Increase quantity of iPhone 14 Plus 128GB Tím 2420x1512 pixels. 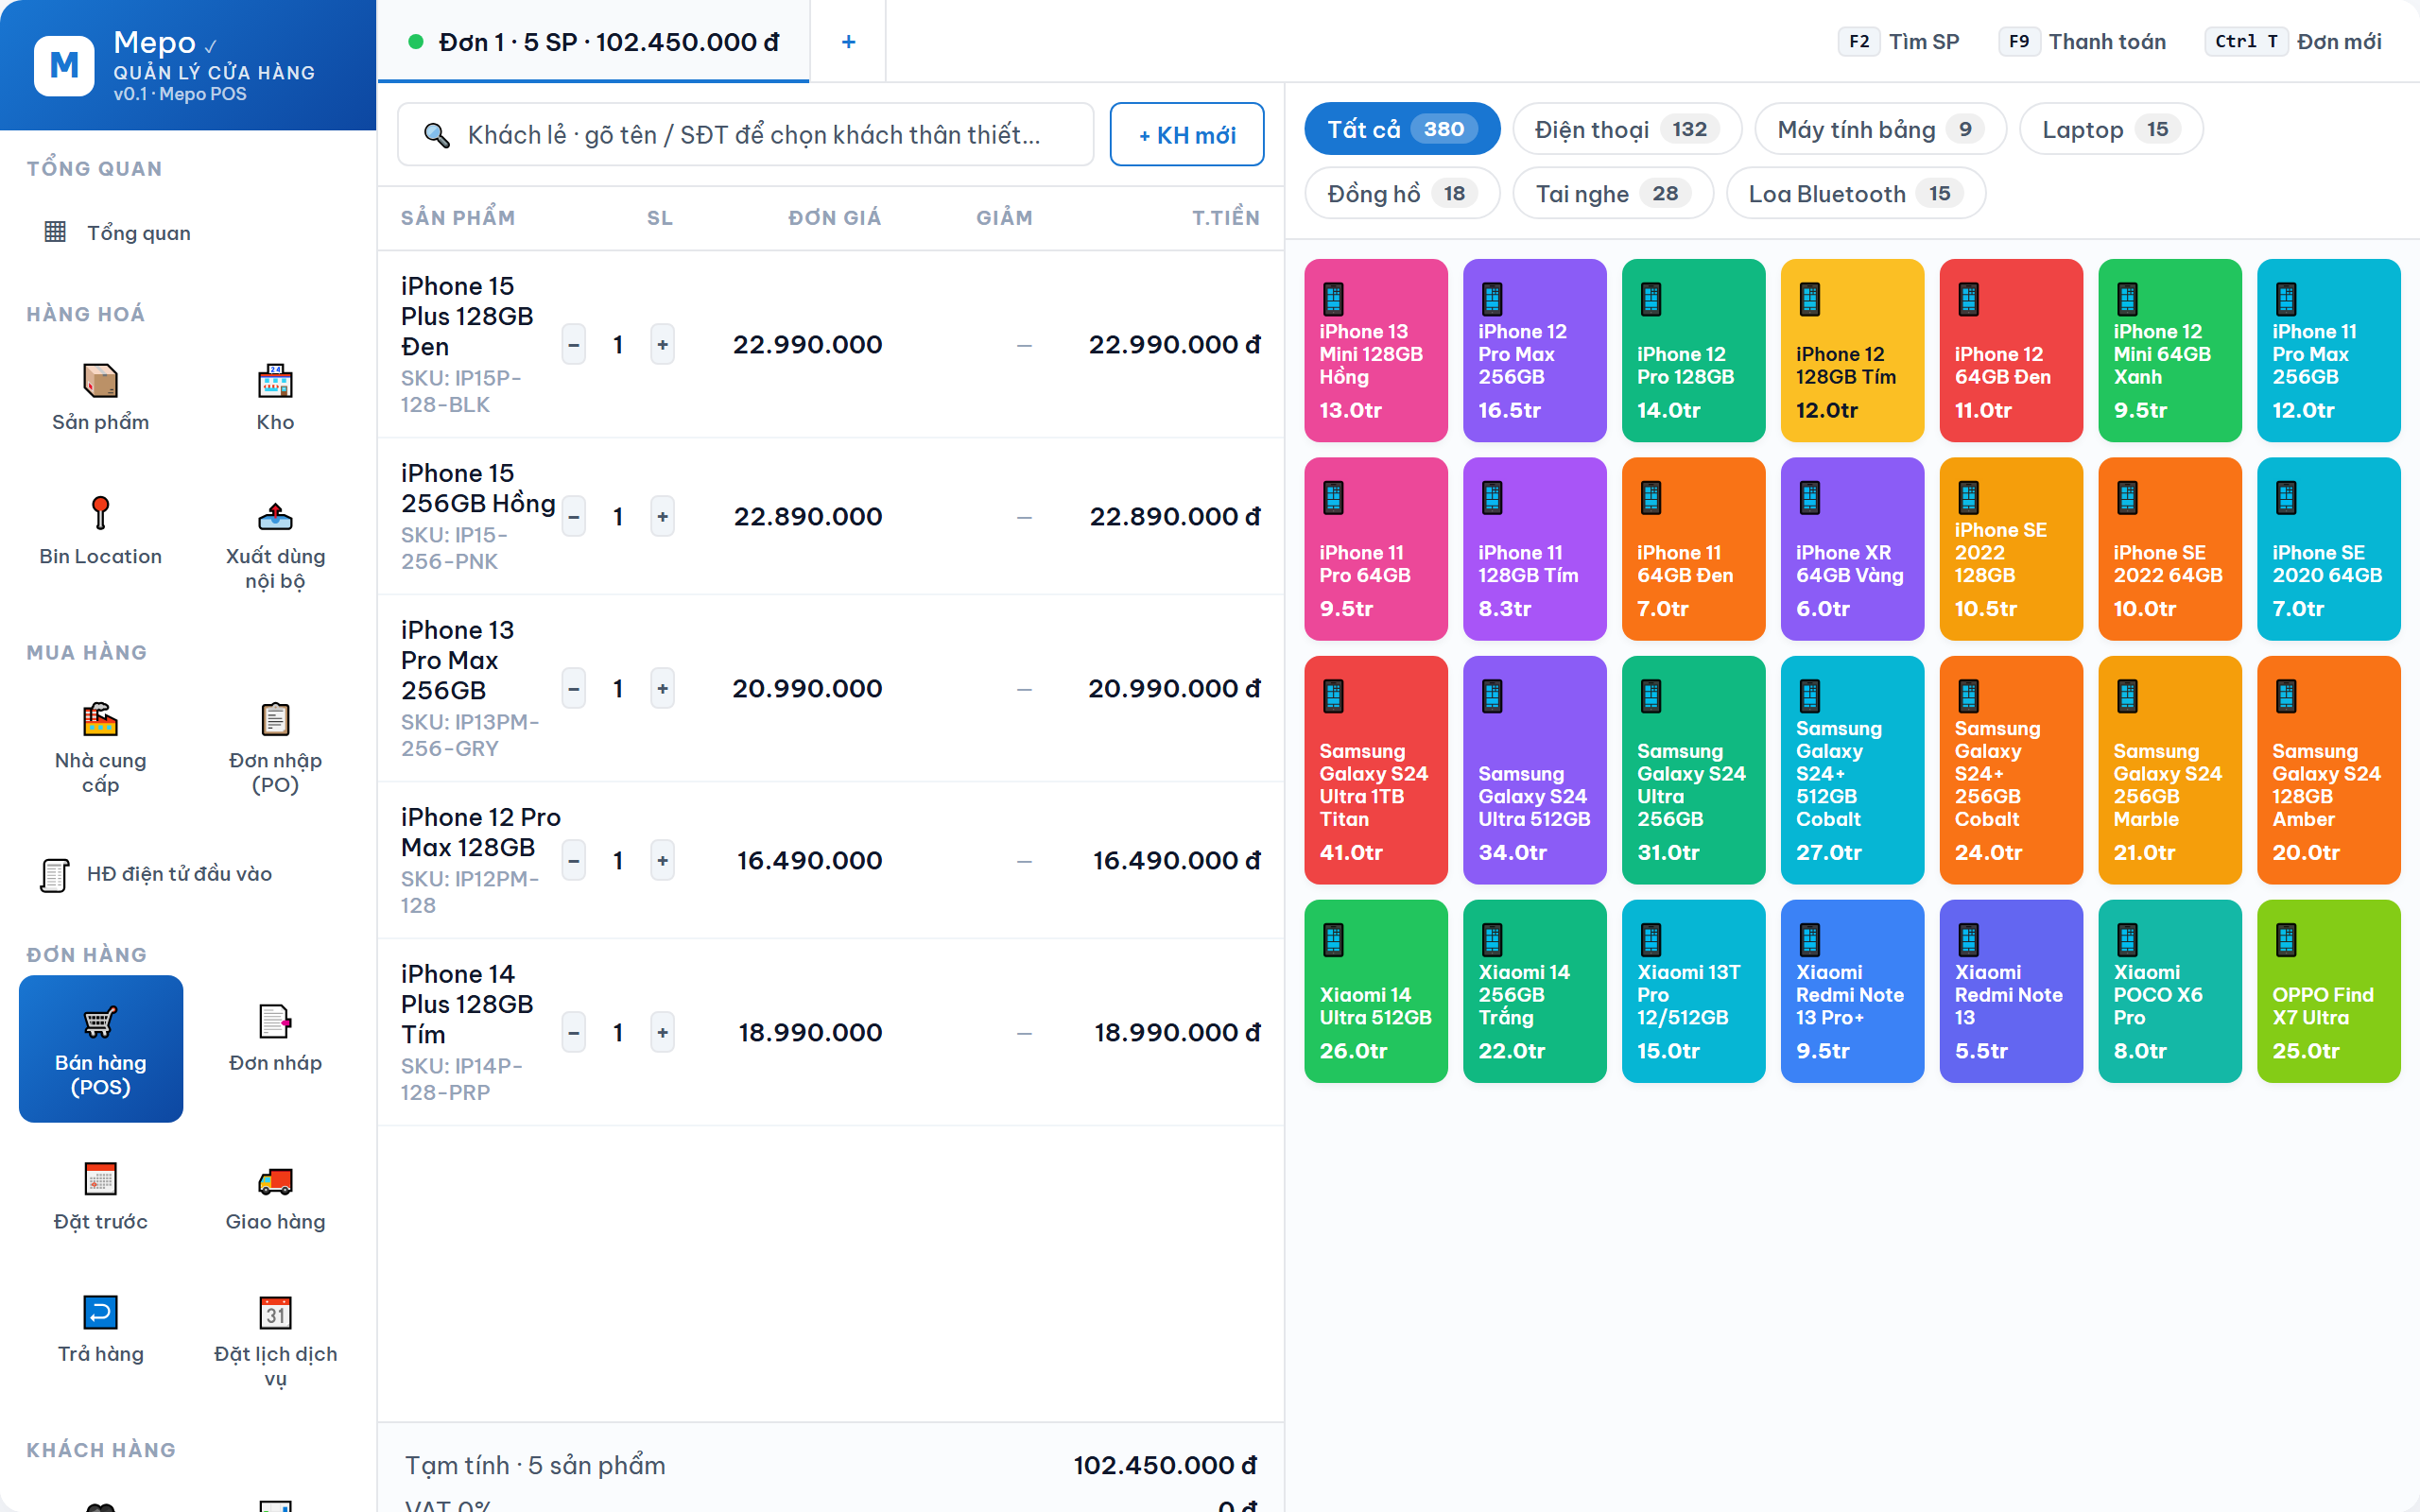pos(662,1033)
